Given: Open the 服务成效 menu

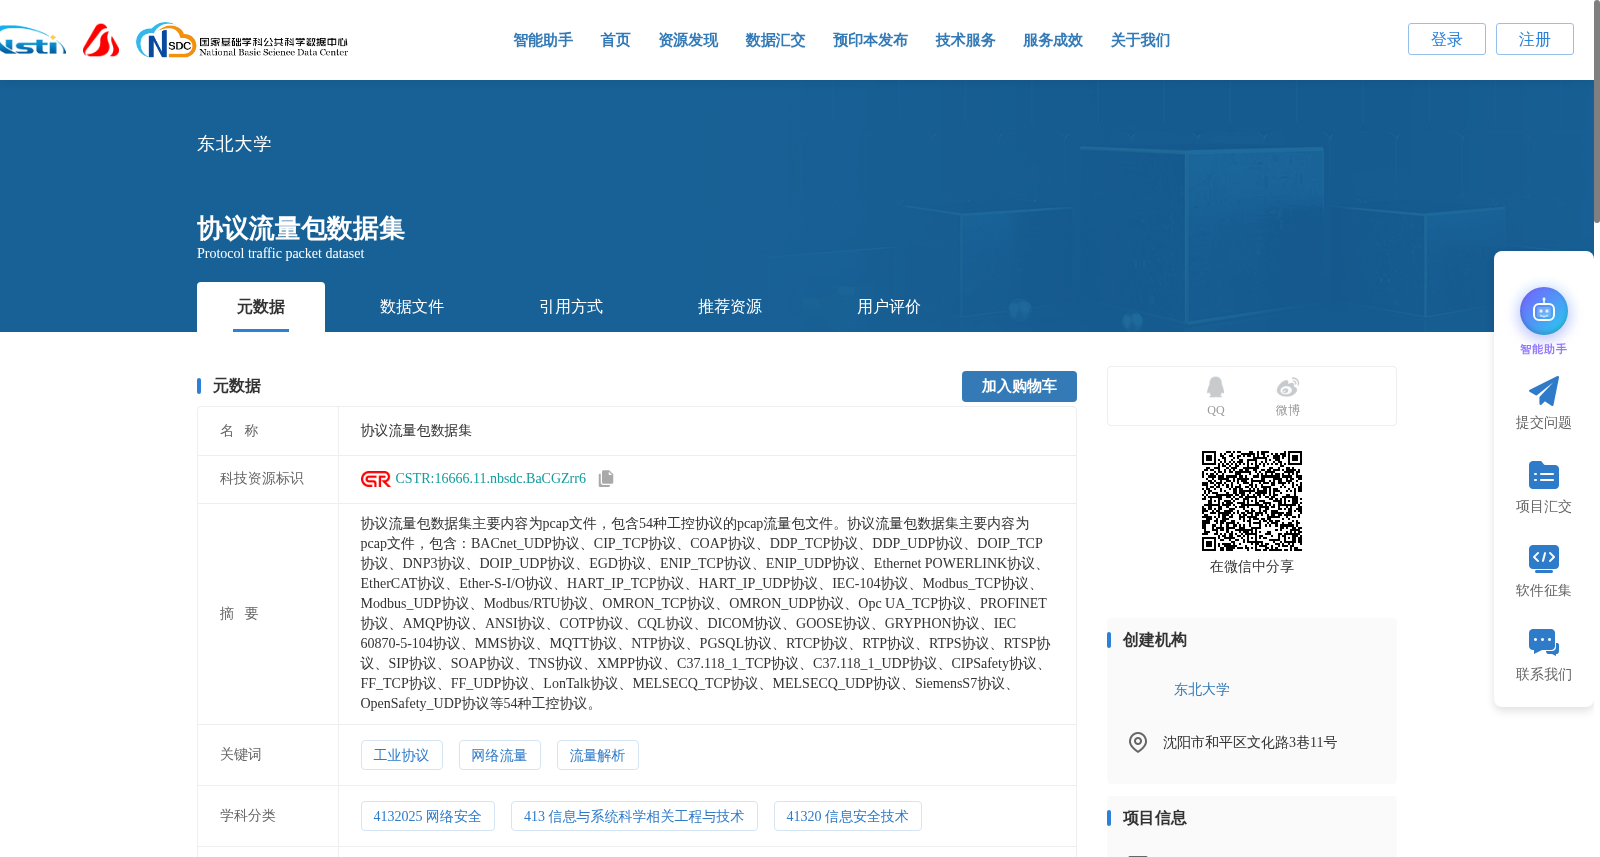Looking at the screenshot, I should click(x=1053, y=40).
